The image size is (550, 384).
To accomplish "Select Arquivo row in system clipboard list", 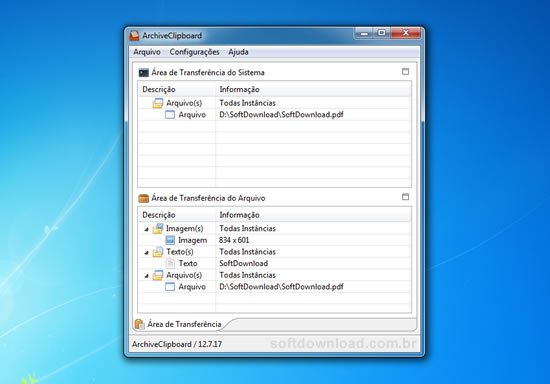I will tap(274, 115).
